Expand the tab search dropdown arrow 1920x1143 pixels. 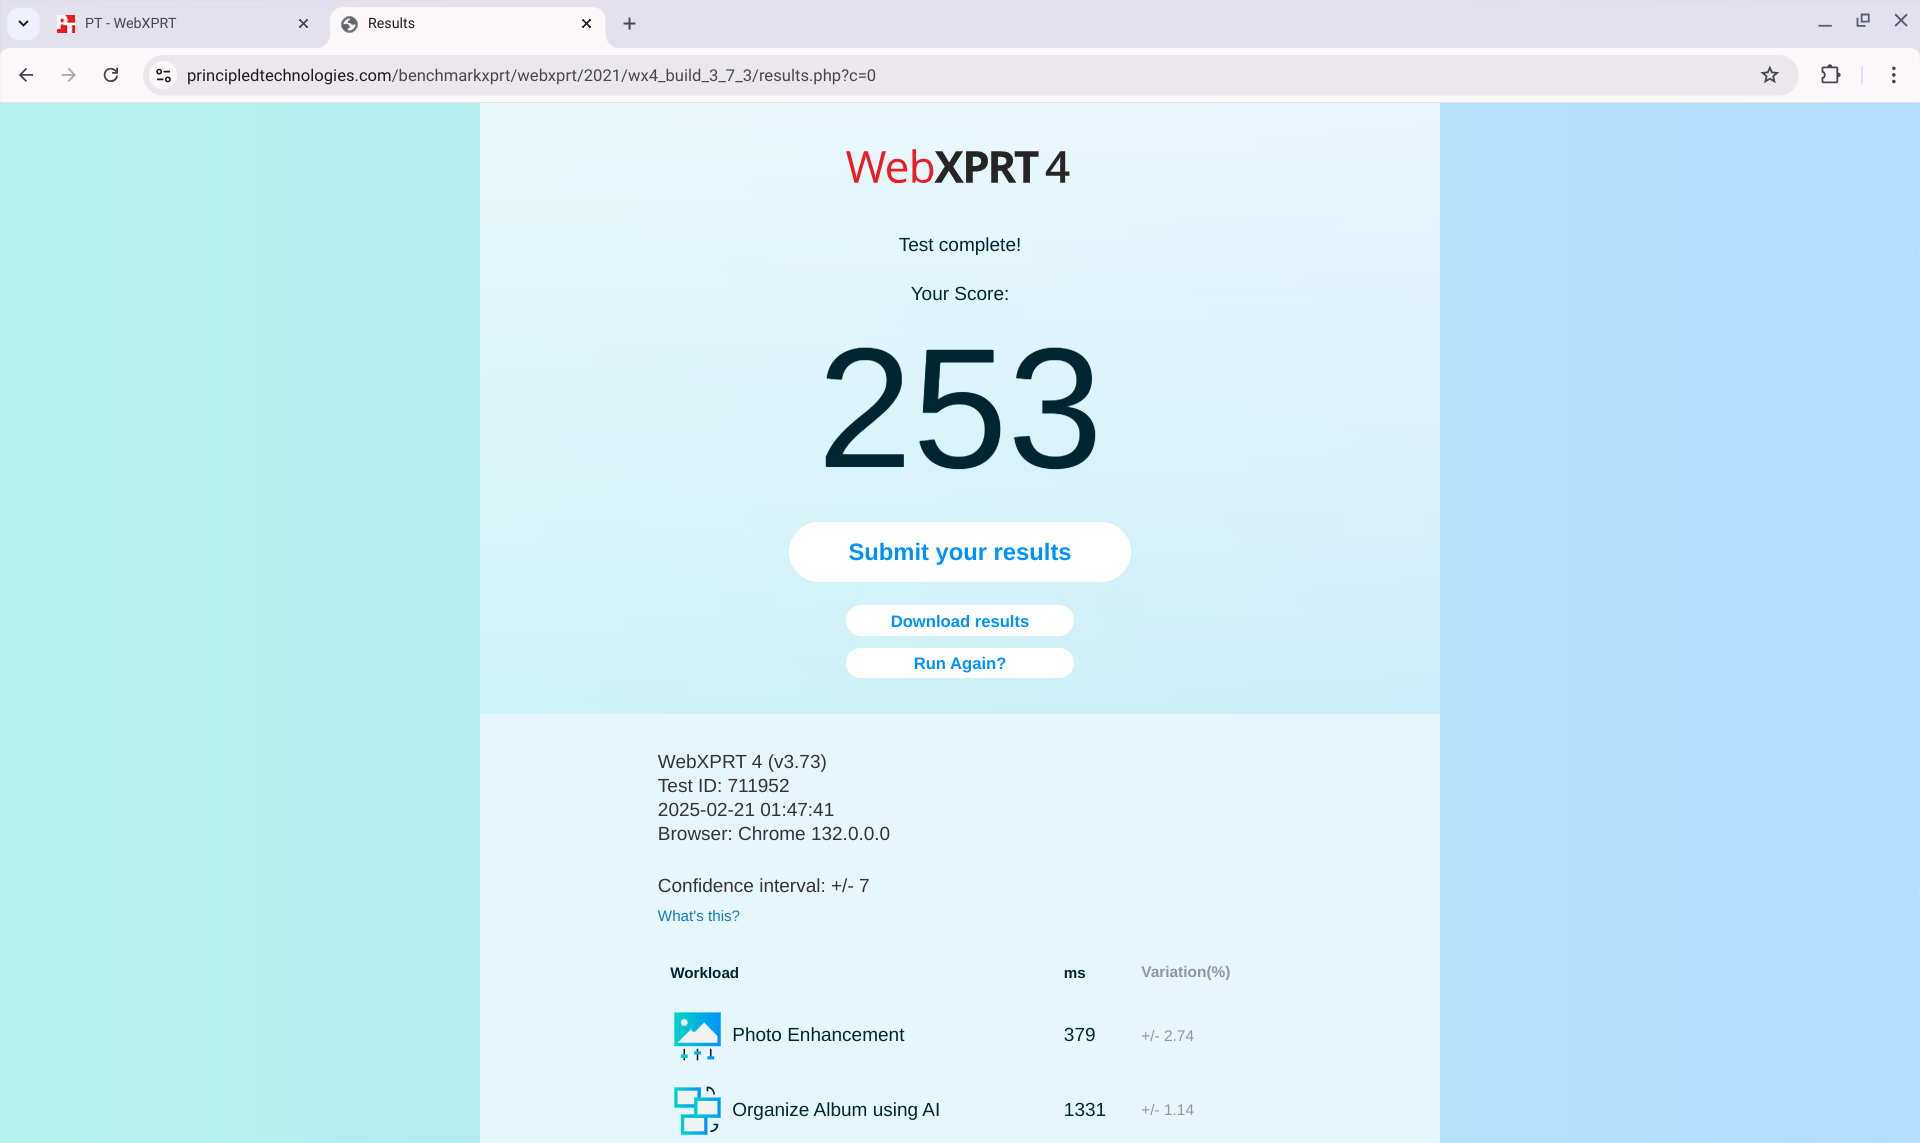coord(23,23)
